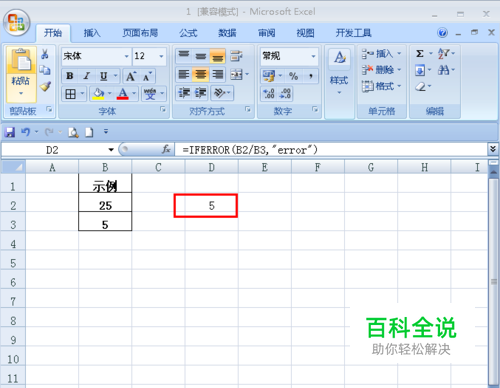Increase indent icon
Screen dimensions: 500x388
tap(201, 93)
